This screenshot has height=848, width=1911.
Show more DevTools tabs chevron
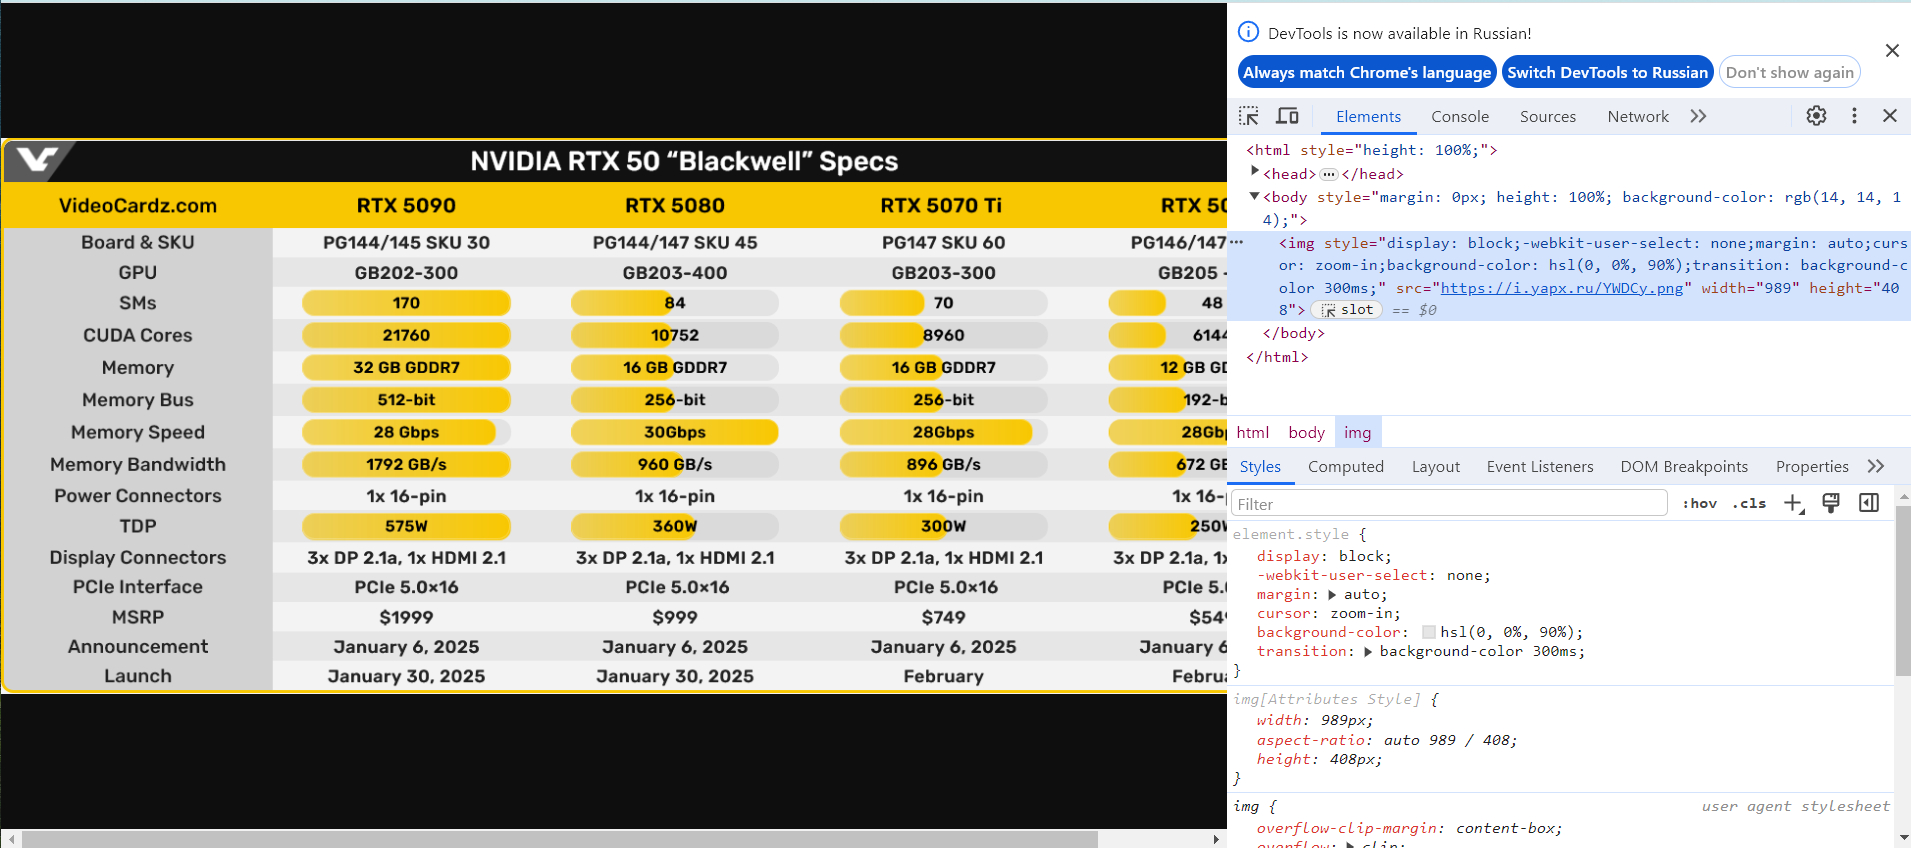click(1698, 116)
